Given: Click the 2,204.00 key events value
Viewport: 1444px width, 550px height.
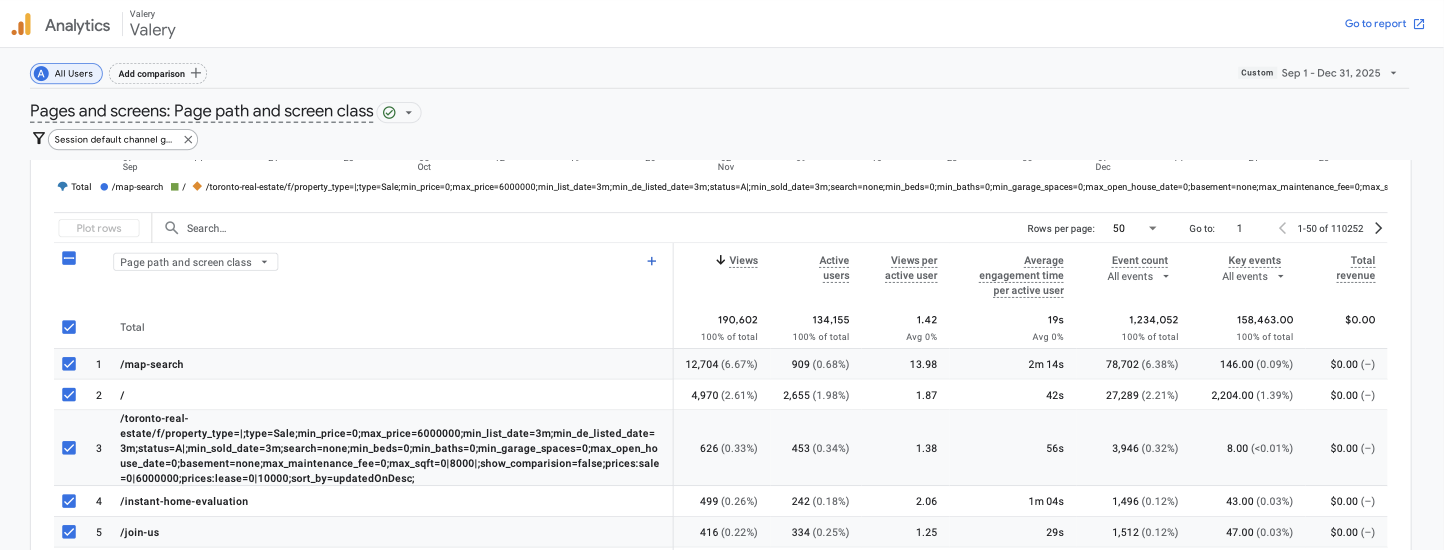Looking at the screenshot, I should [1233, 396].
